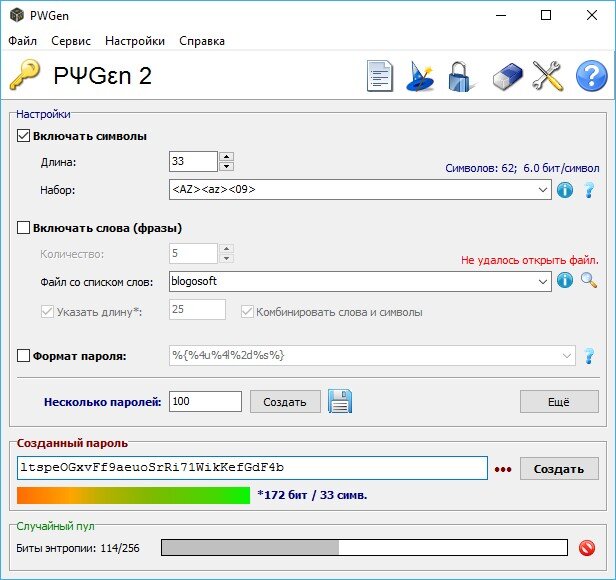Enable 'Формат пароля' checkbox
This screenshot has height=580, width=616.
coord(23,356)
